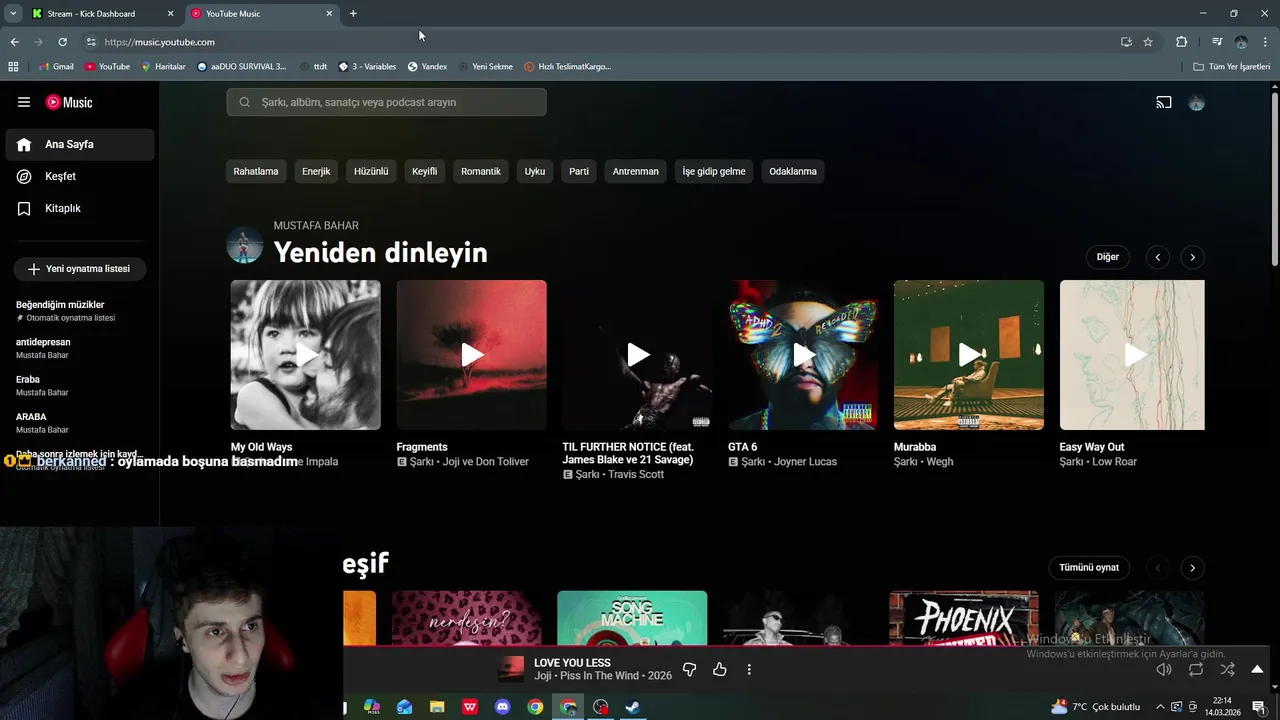This screenshot has width=1280, height=720.
Task: Play the GTA 6 song thumbnail
Action: point(803,355)
